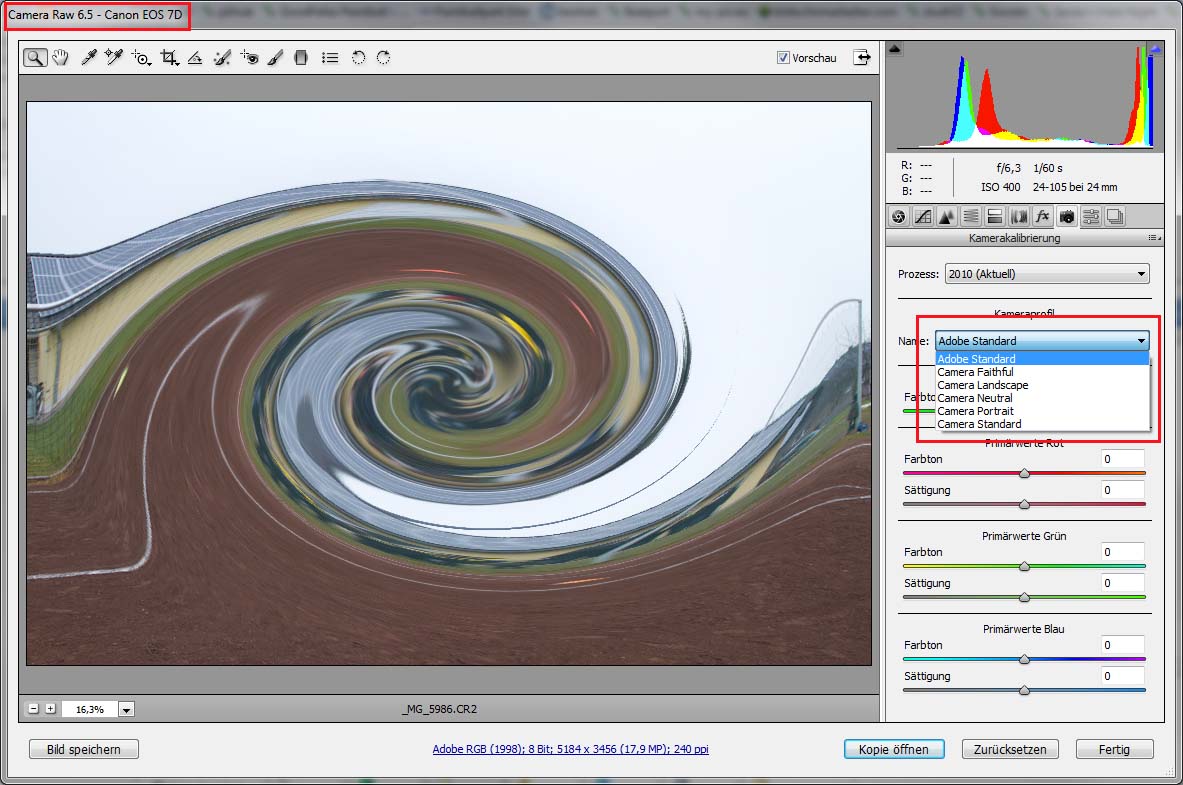
Task: Choose the Red Eye Removal tool
Action: (x=250, y=58)
